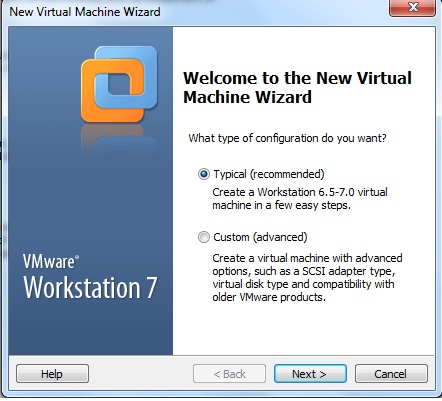
Task: Click the 'older VMware products.' description line
Action: coord(269,297)
